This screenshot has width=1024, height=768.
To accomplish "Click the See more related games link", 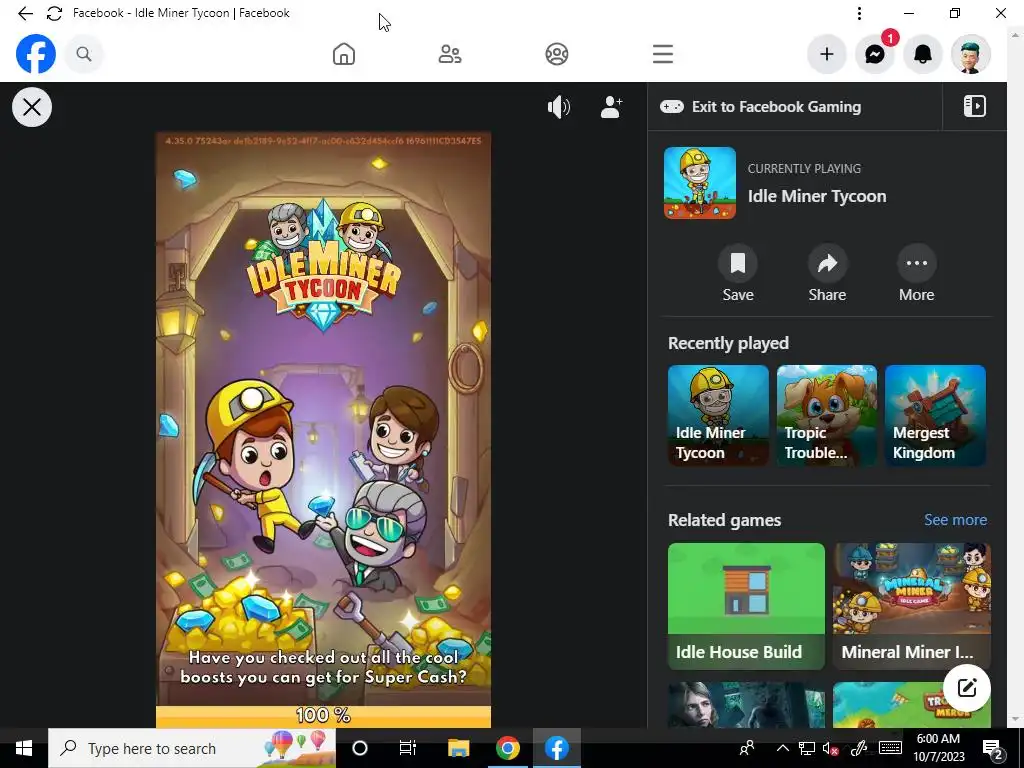I will (955, 520).
